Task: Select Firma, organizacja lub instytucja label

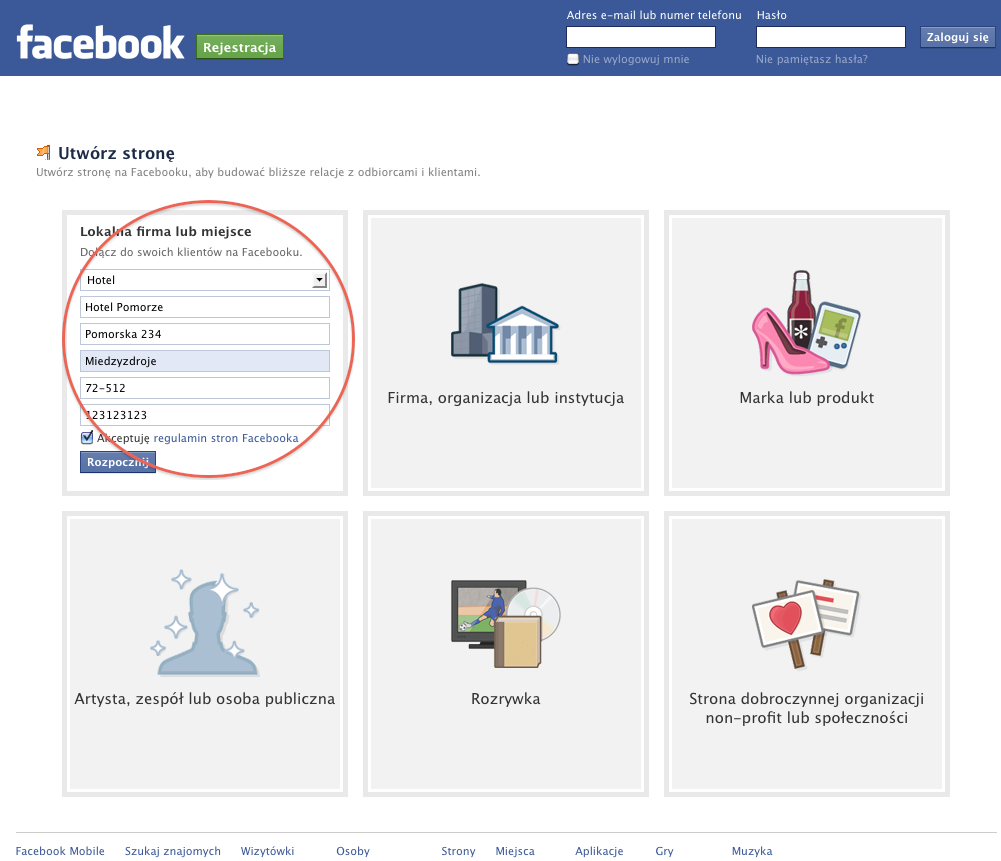Action: [x=506, y=398]
